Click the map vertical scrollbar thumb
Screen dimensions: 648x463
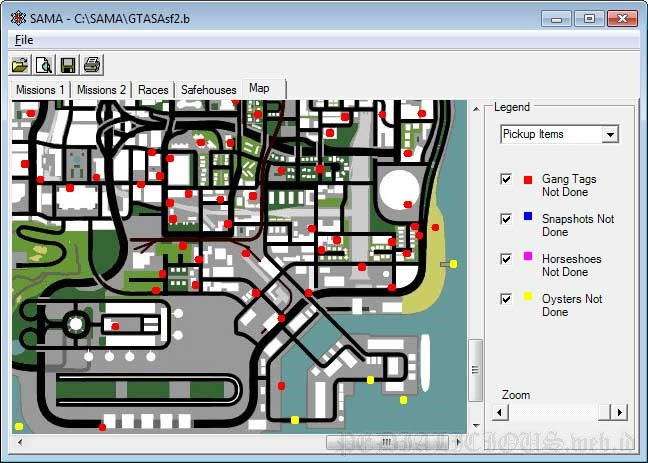(475, 370)
